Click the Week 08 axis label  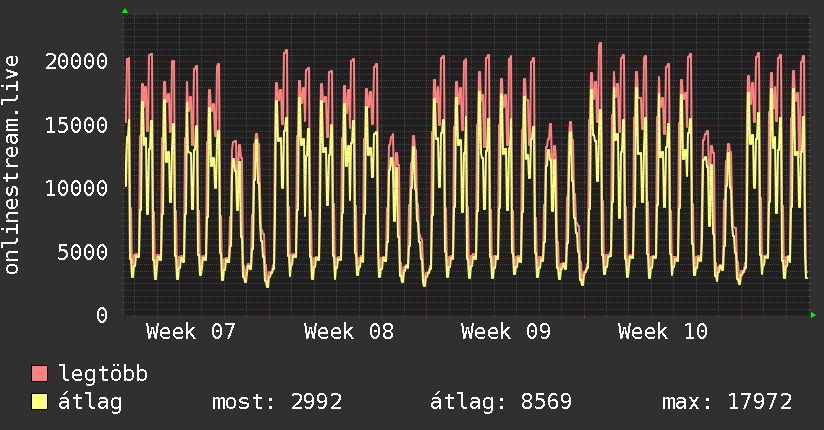[348, 332]
